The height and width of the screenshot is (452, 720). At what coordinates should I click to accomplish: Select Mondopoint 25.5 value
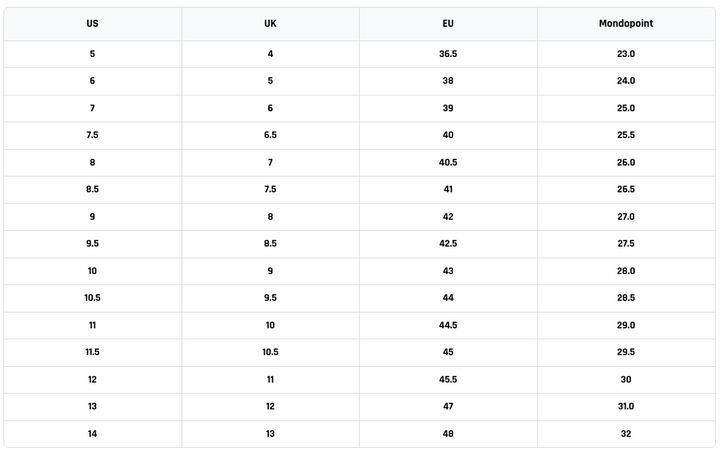pyautogui.click(x=626, y=135)
